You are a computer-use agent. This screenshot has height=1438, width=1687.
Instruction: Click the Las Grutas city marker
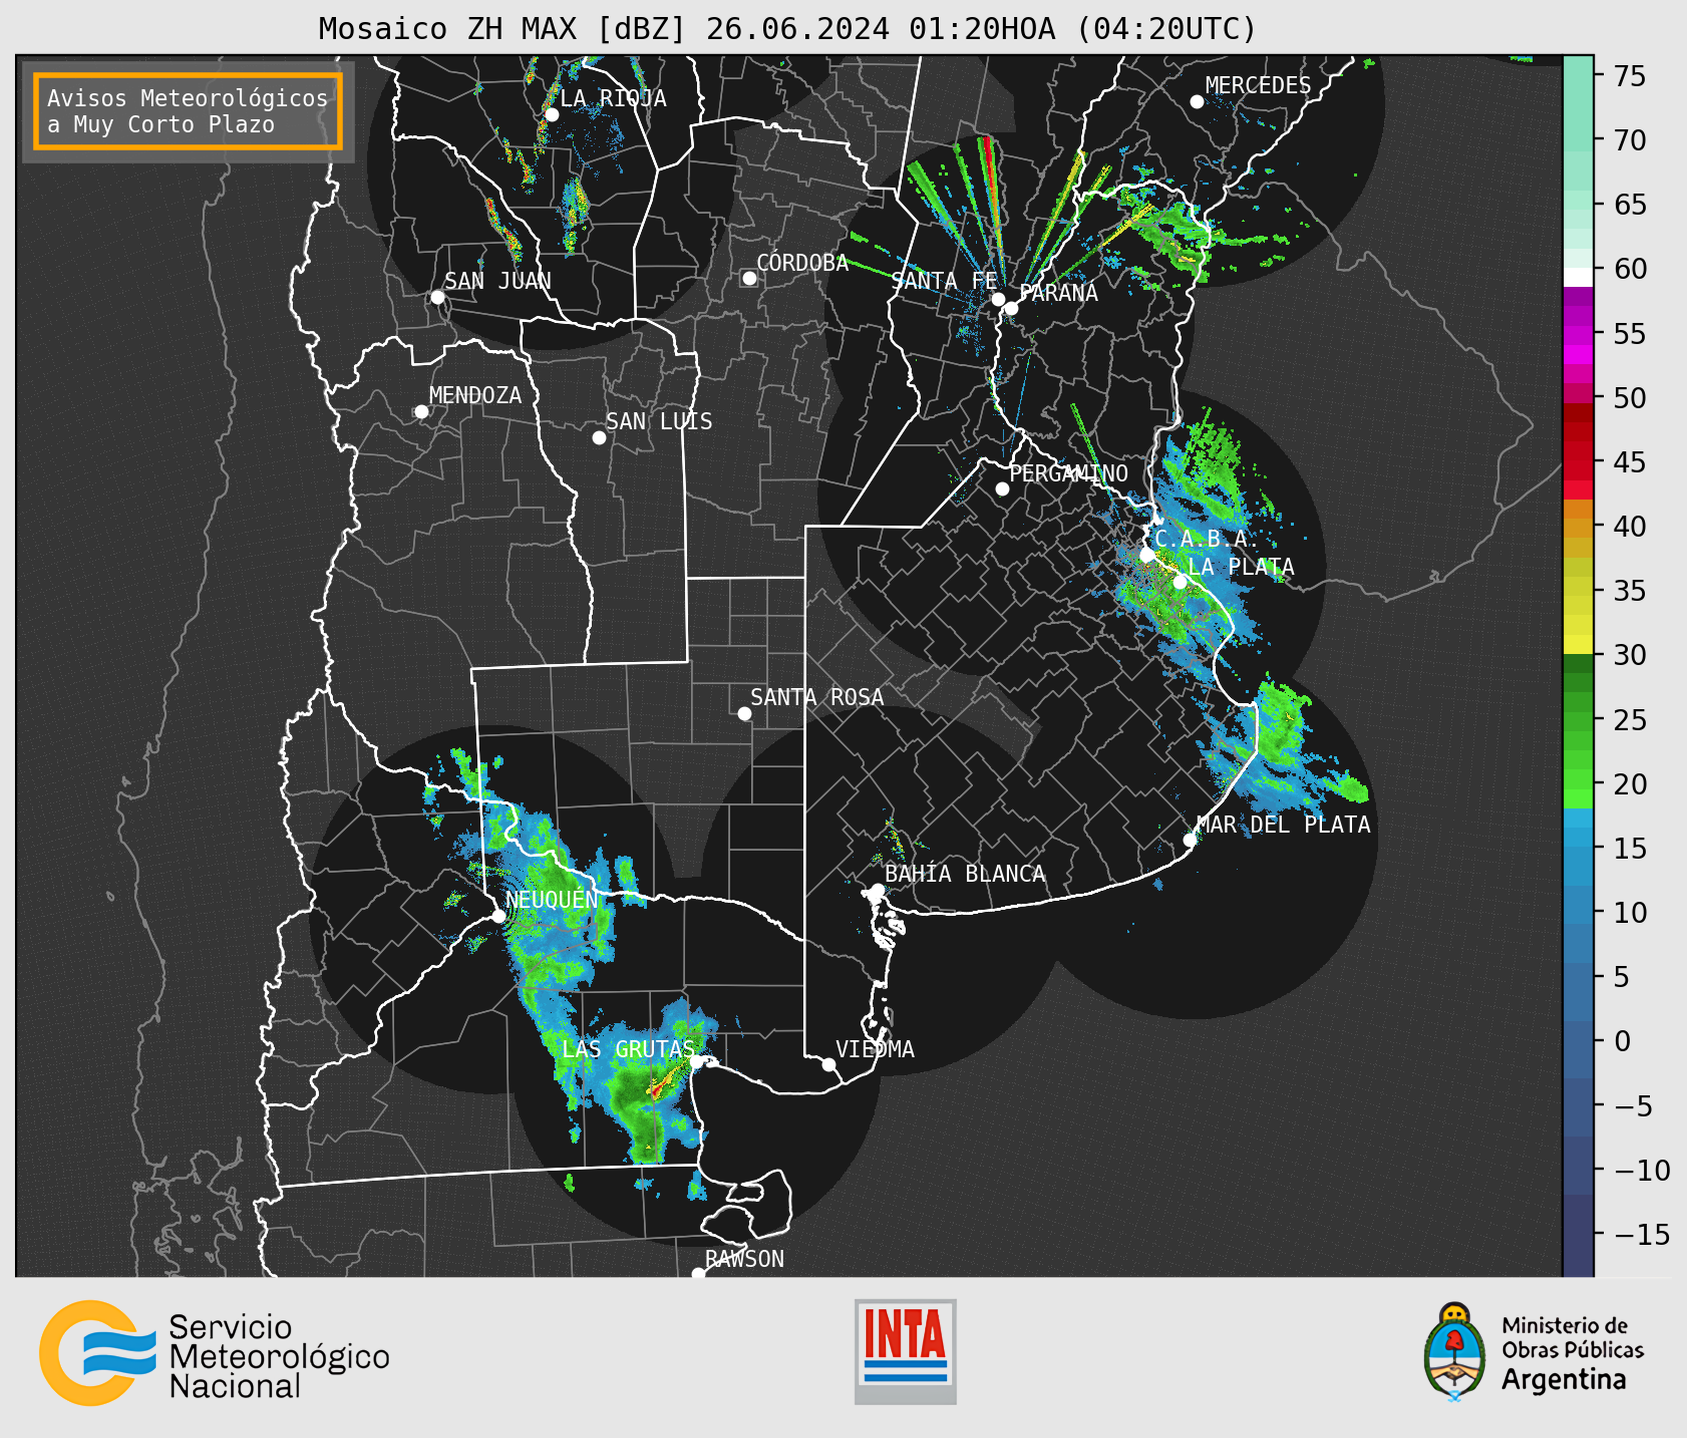click(x=697, y=1062)
